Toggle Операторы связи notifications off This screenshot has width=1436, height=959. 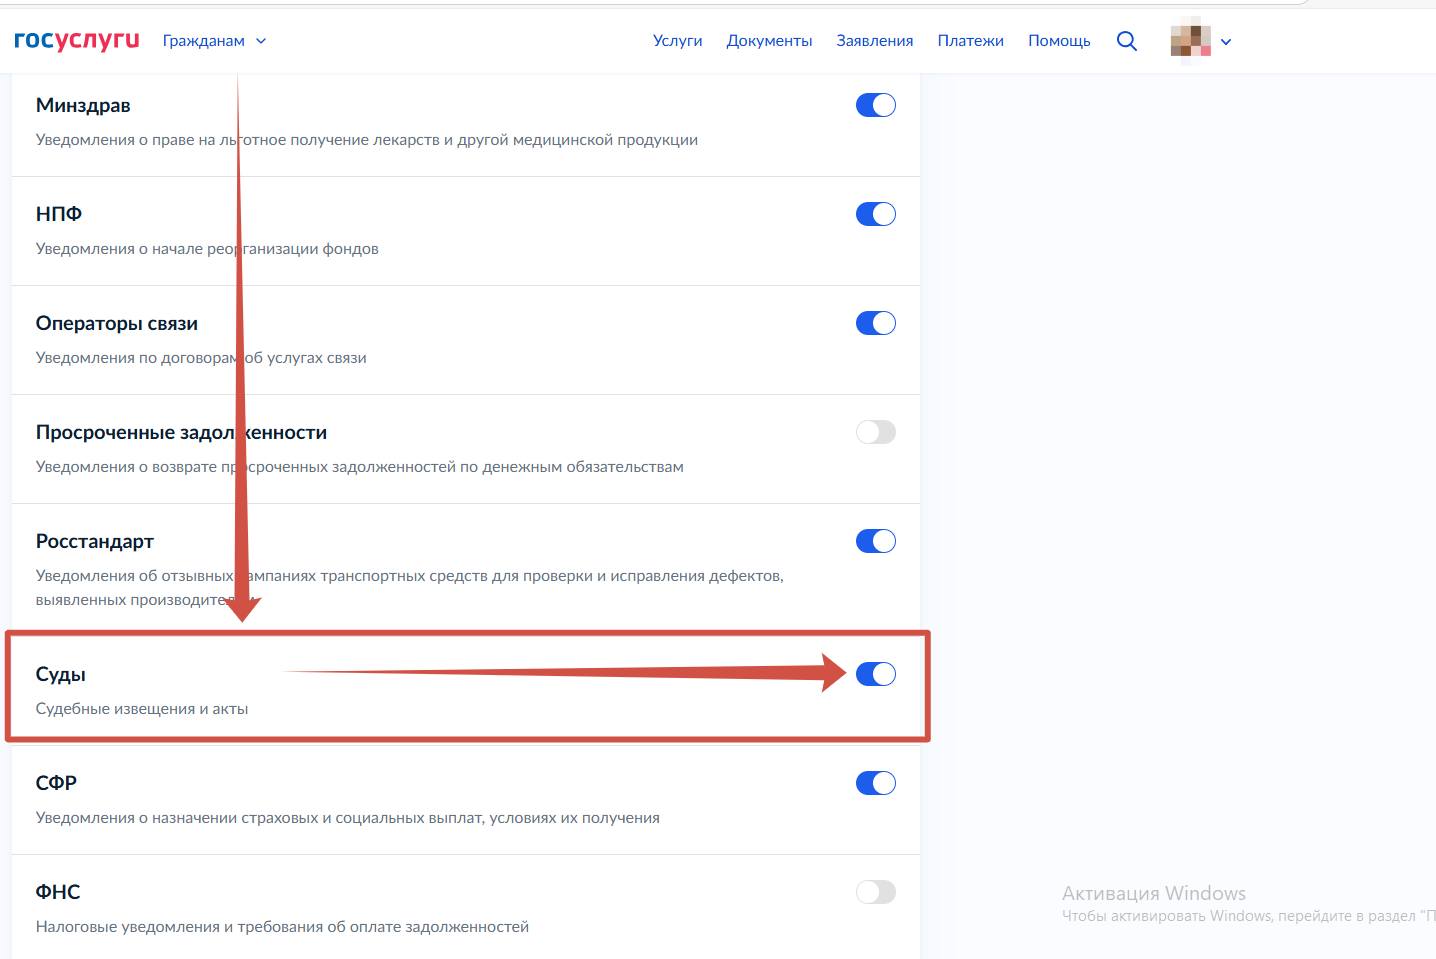coord(875,323)
